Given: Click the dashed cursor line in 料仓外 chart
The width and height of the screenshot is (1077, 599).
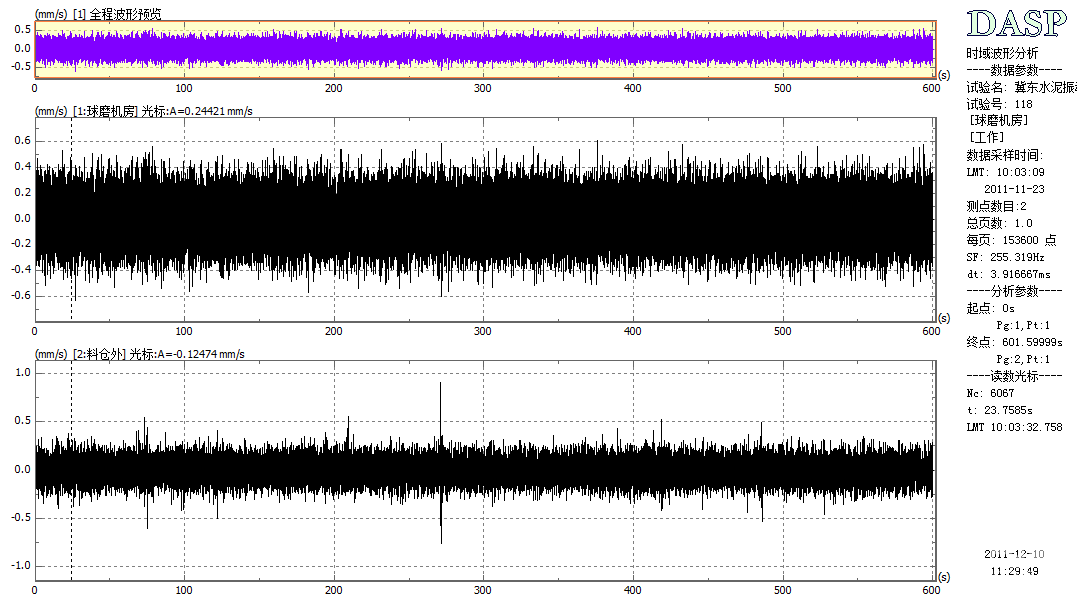Looking at the screenshot, I should (x=71, y=471).
